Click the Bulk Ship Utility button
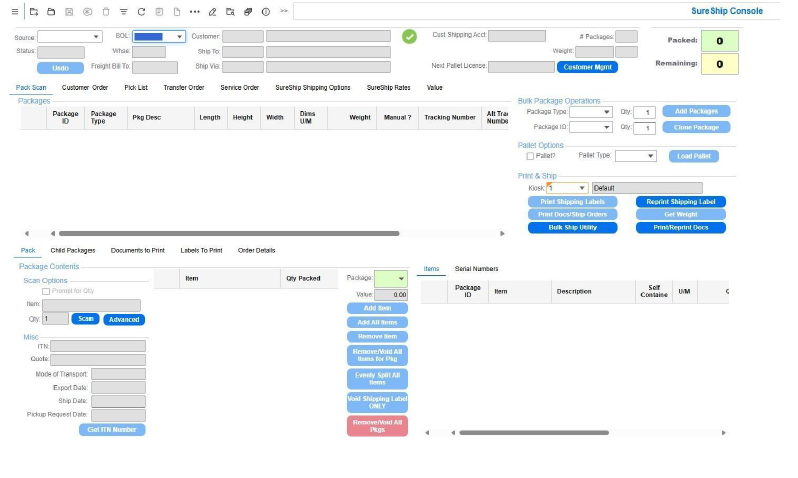Viewport: 798px width, 478px height. [x=572, y=228]
